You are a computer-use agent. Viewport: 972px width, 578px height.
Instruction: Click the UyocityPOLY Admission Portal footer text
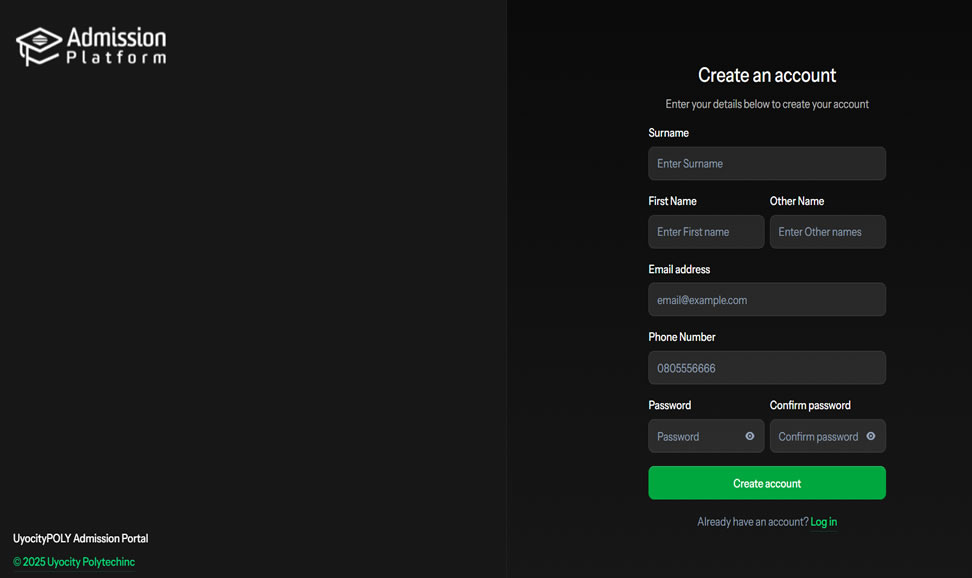point(80,538)
